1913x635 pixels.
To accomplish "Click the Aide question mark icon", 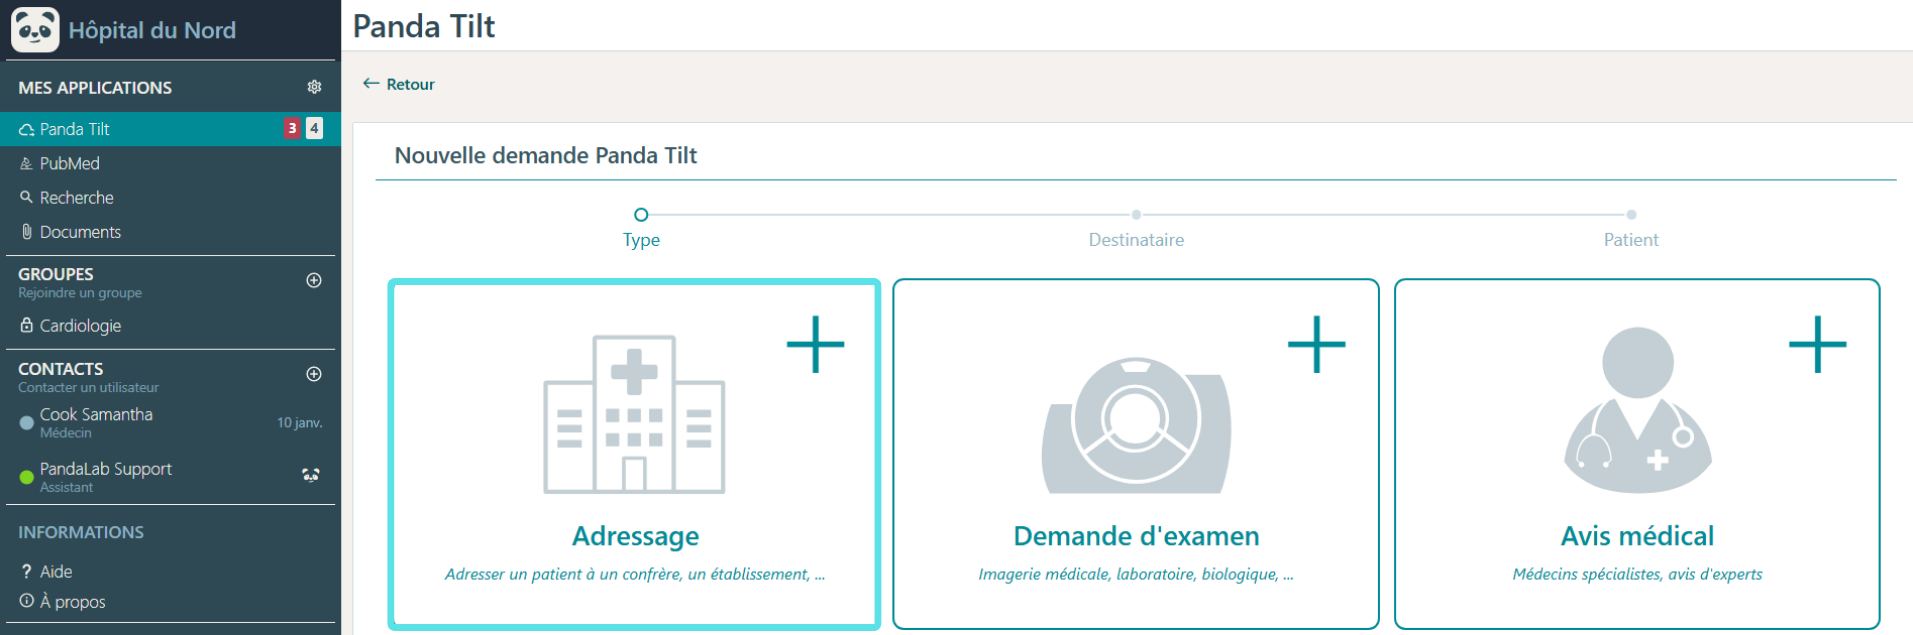I will pyautogui.click(x=26, y=571).
